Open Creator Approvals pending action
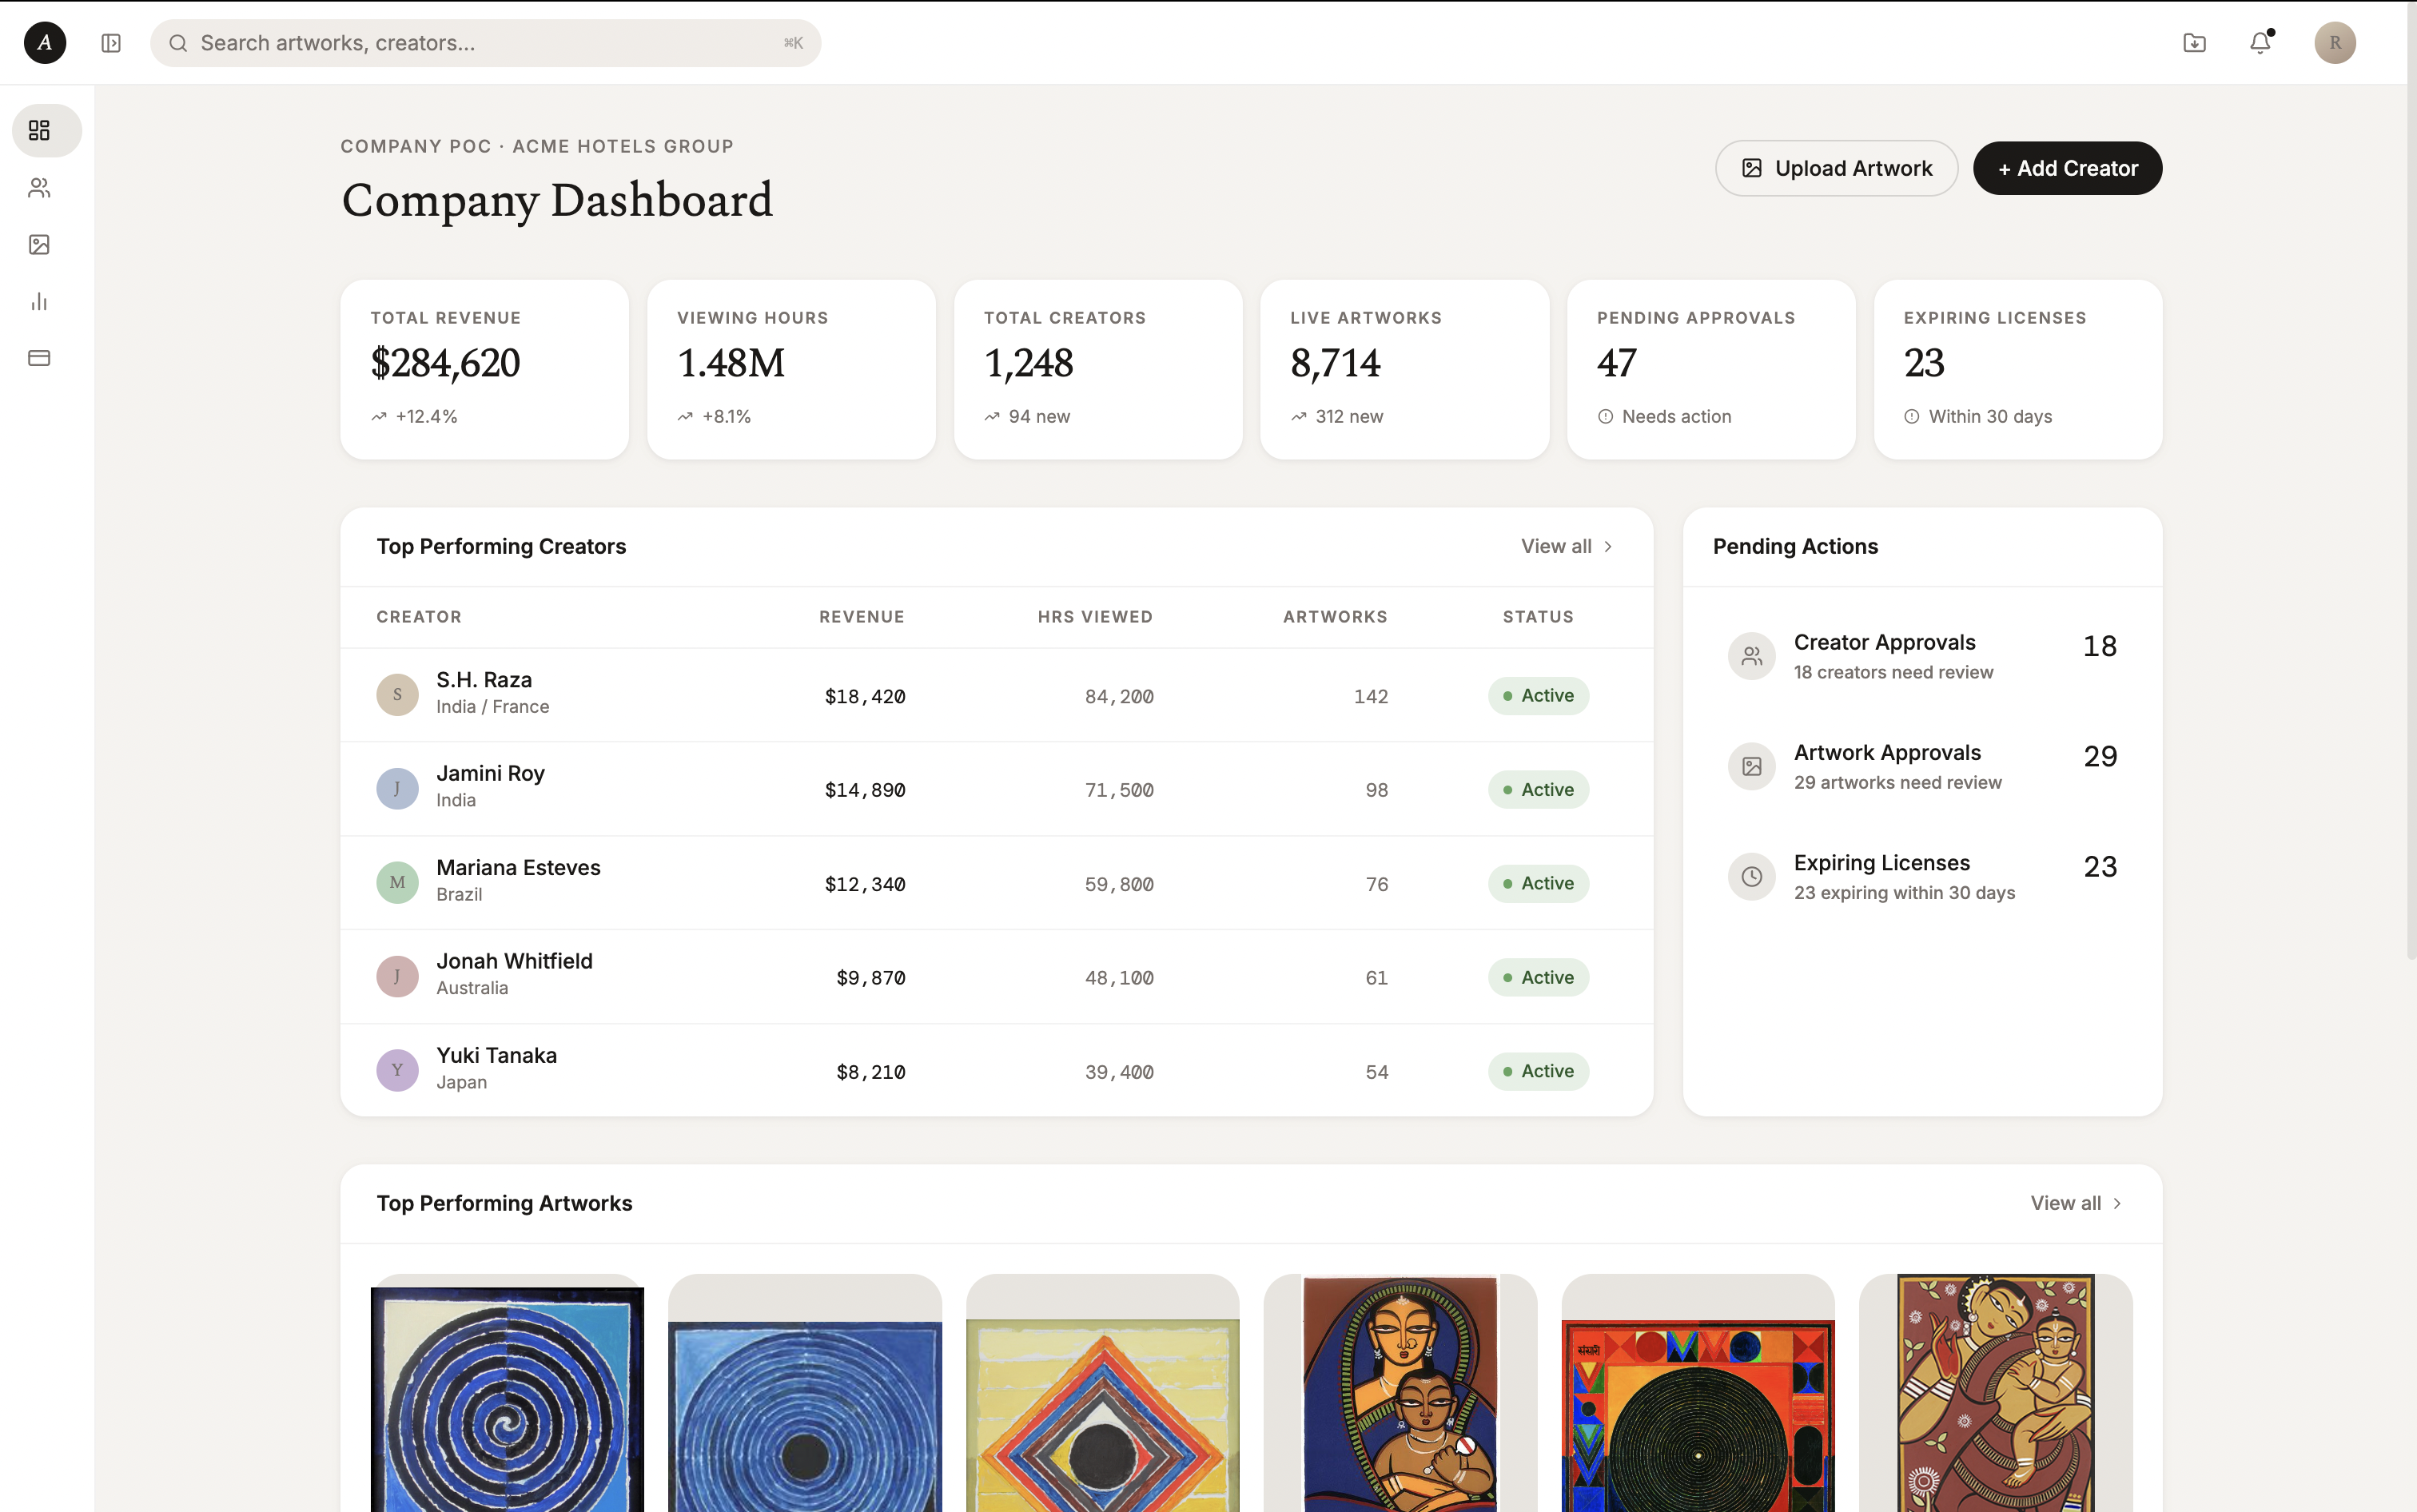Viewport: 2417px width, 1512px height. 1922,656
